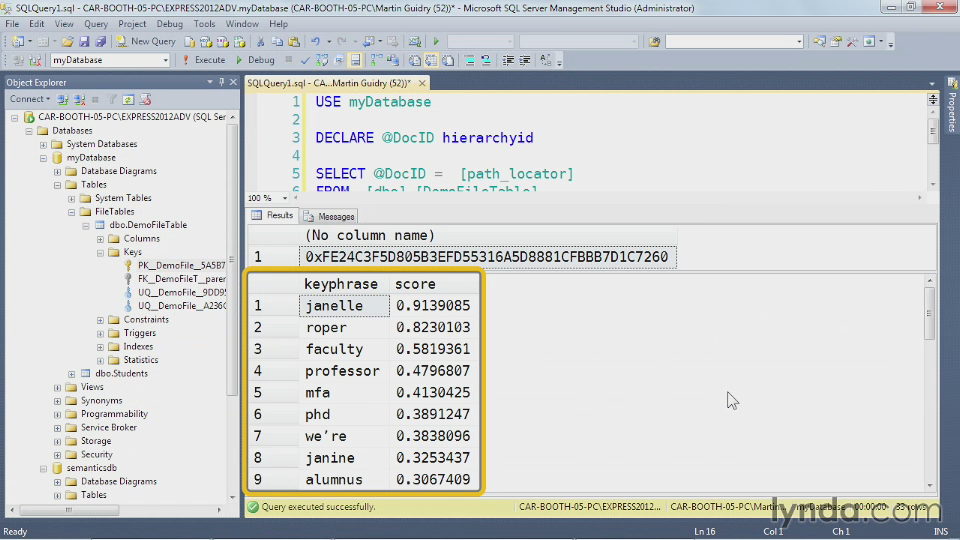This screenshot has width=960, height=540.
Task: Open the Connect dropdown in Object Explorer
Action: click(x=30, y=99)
